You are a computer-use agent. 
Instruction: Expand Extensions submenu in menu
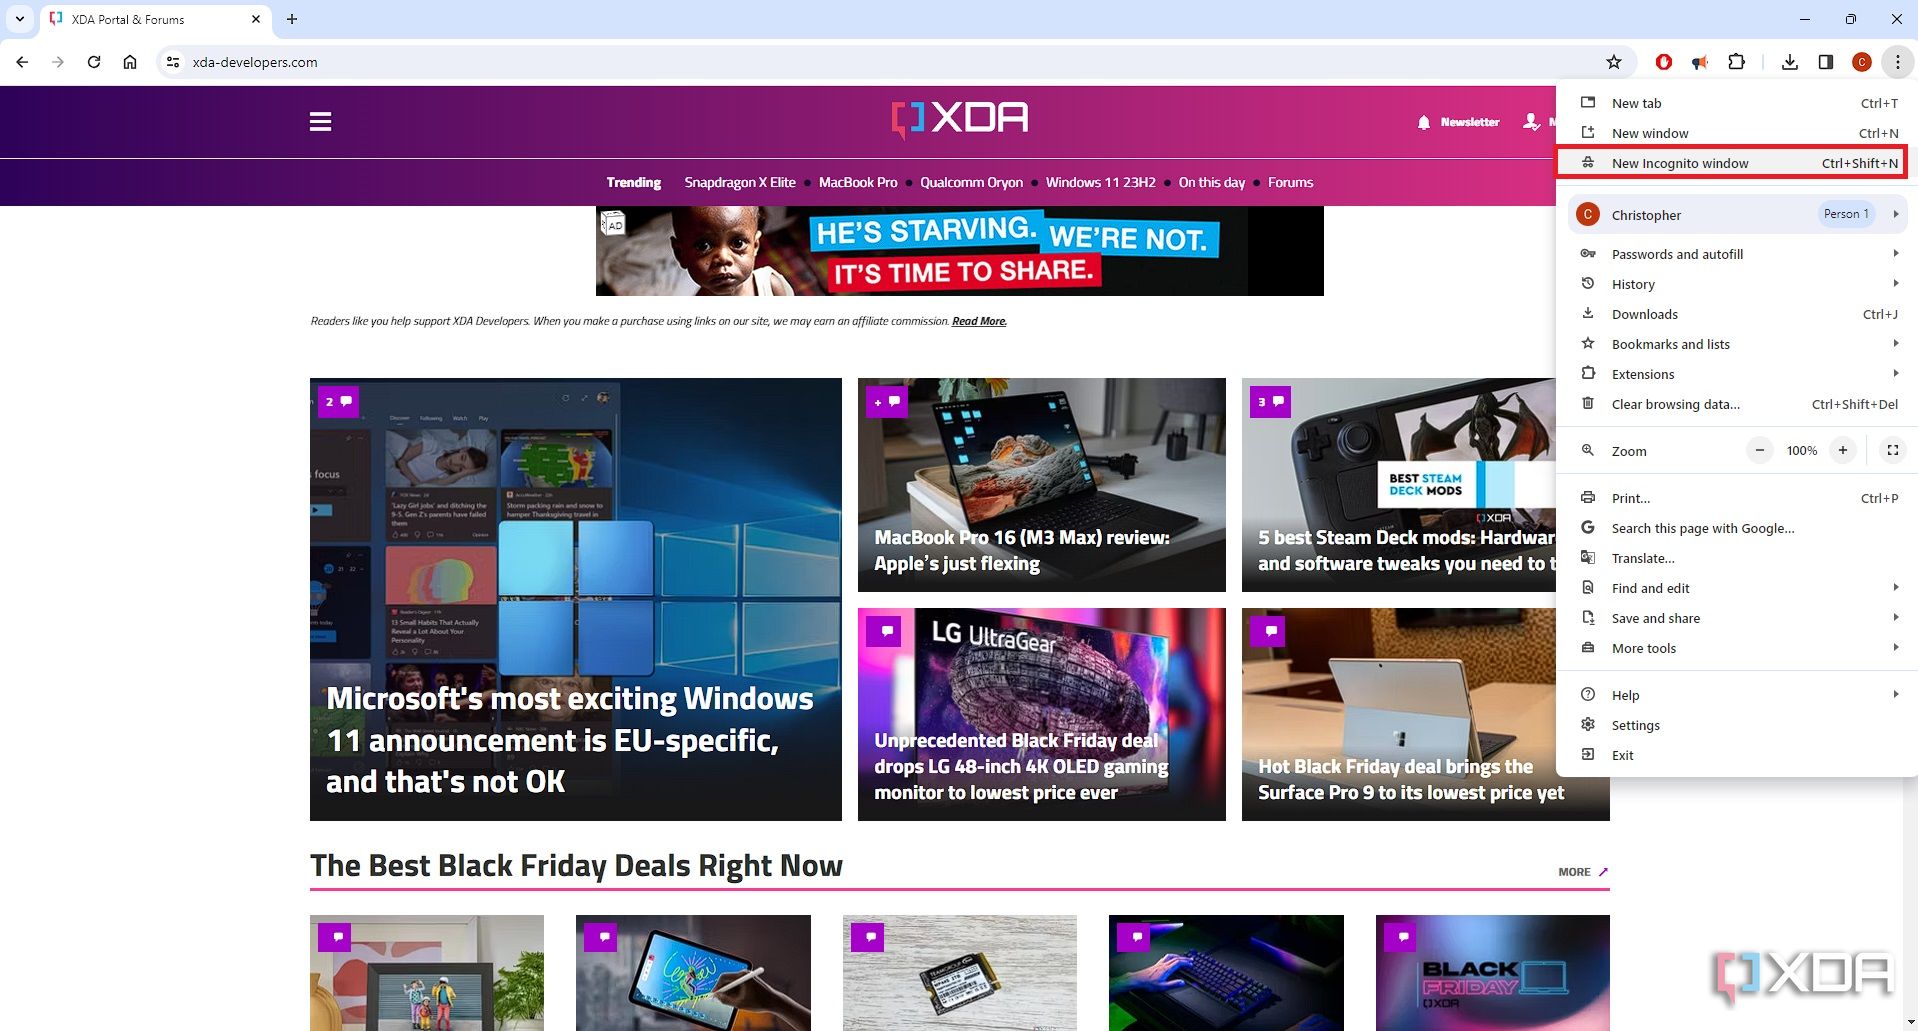[1737, 374]
